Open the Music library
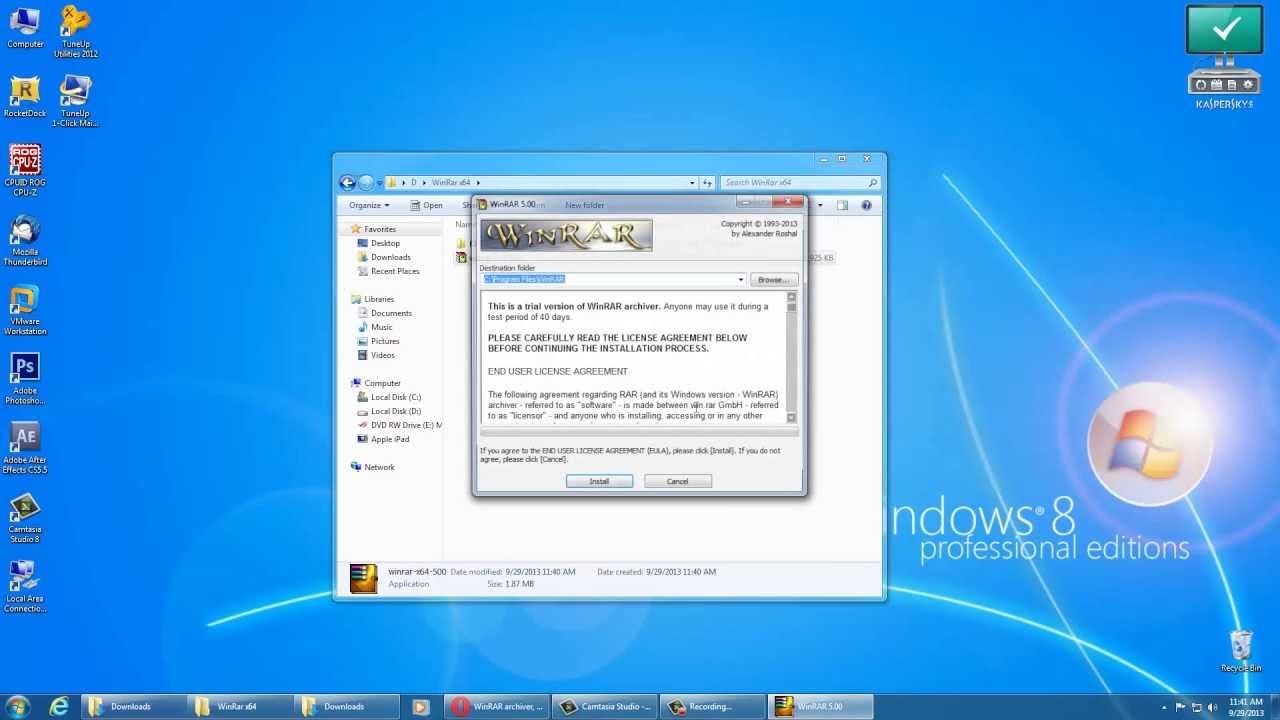The height and width of the screenshot is (720, 1280). pos(381,327)
